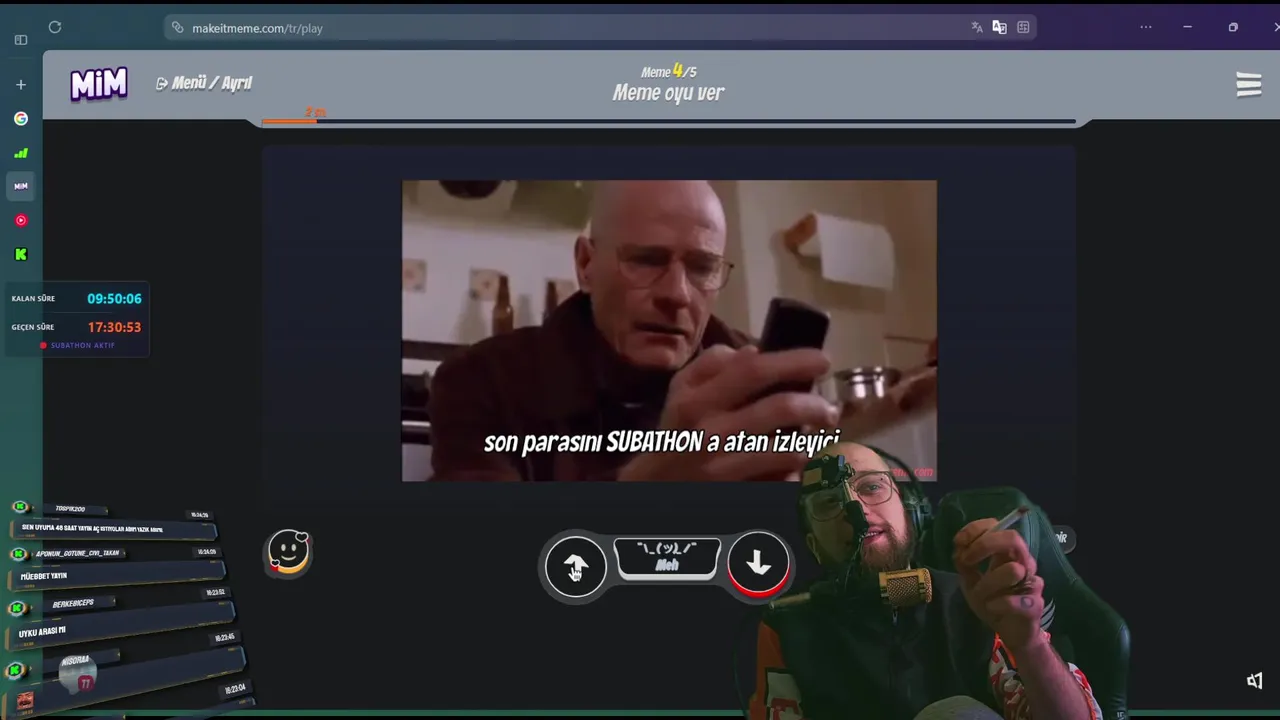Add a new tab with plus icon
The image size is (1280, 720).
tap(21, 85)
